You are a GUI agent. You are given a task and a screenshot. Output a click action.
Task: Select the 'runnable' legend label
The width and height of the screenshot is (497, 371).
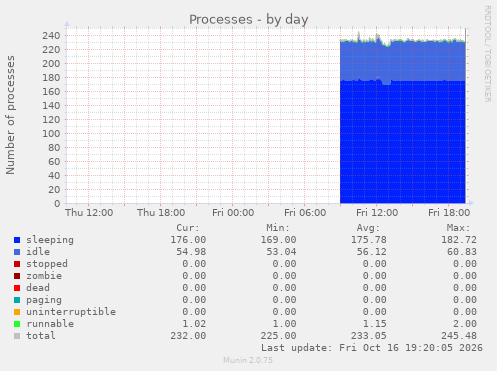pyautogui.click(x=50, y=324)
